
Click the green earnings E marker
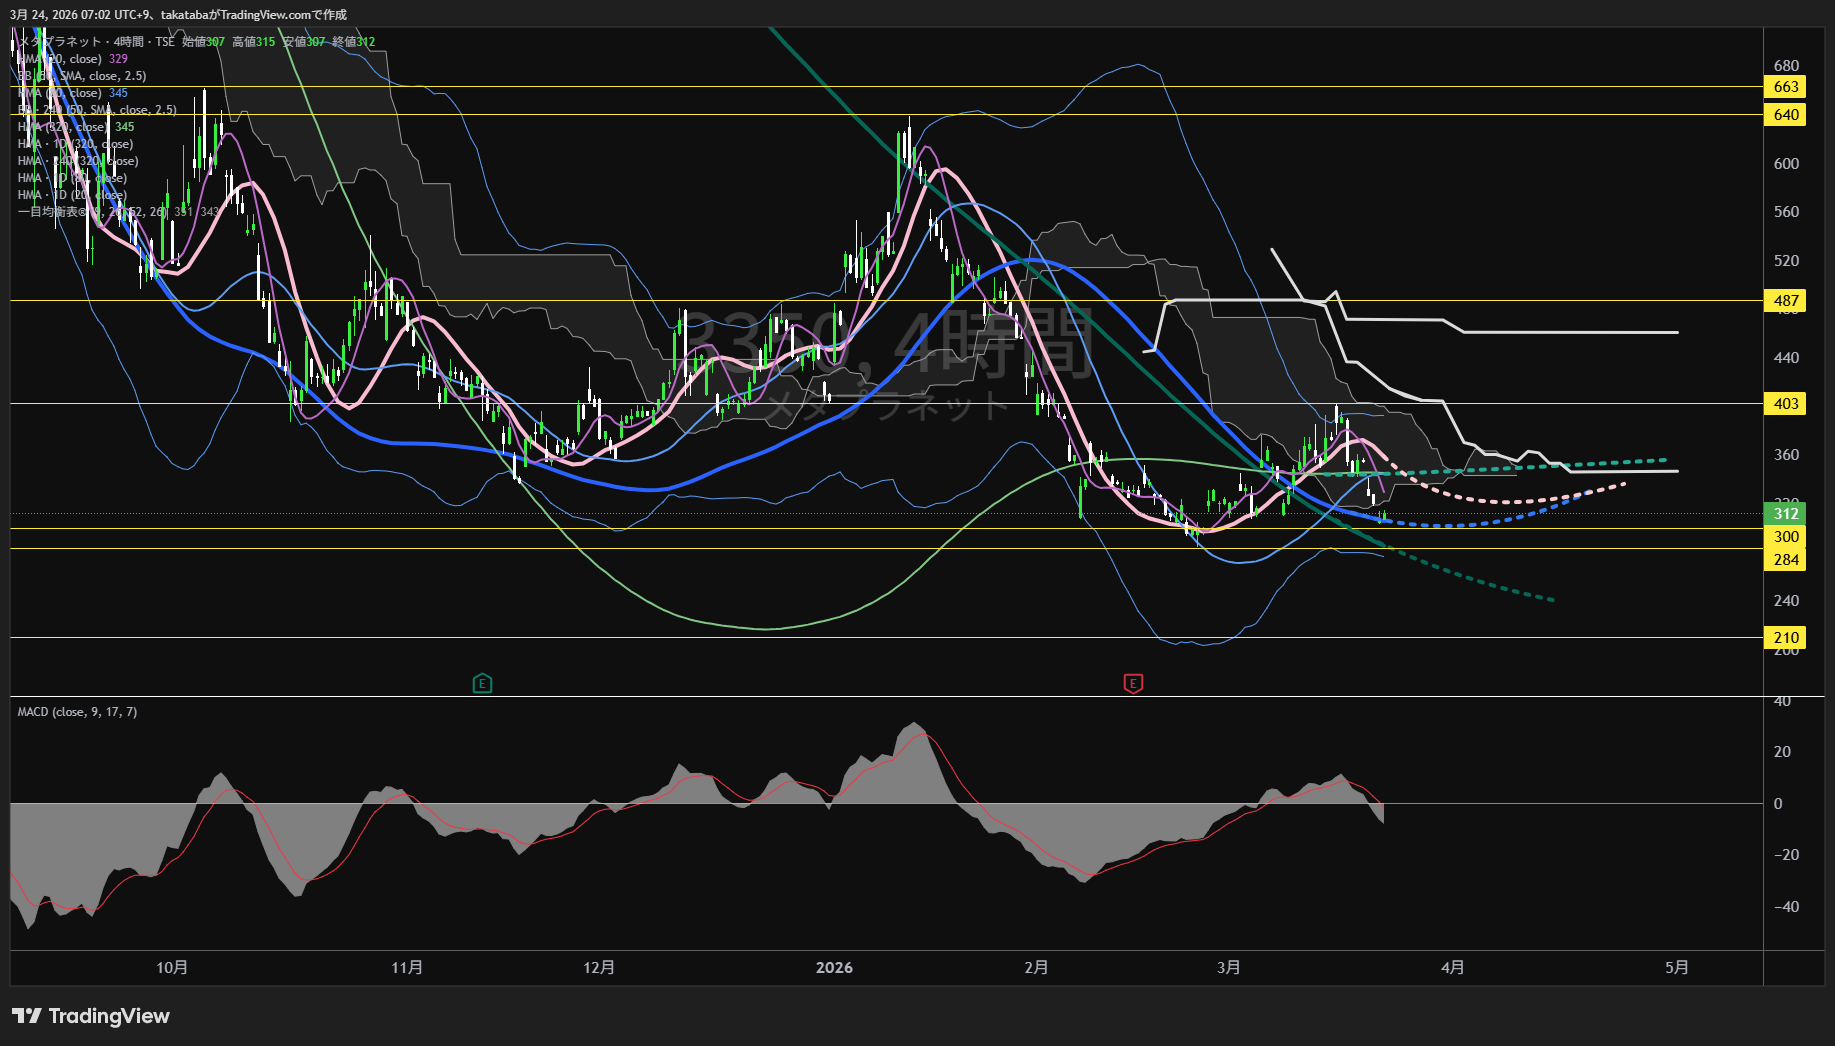pos(482,684)
